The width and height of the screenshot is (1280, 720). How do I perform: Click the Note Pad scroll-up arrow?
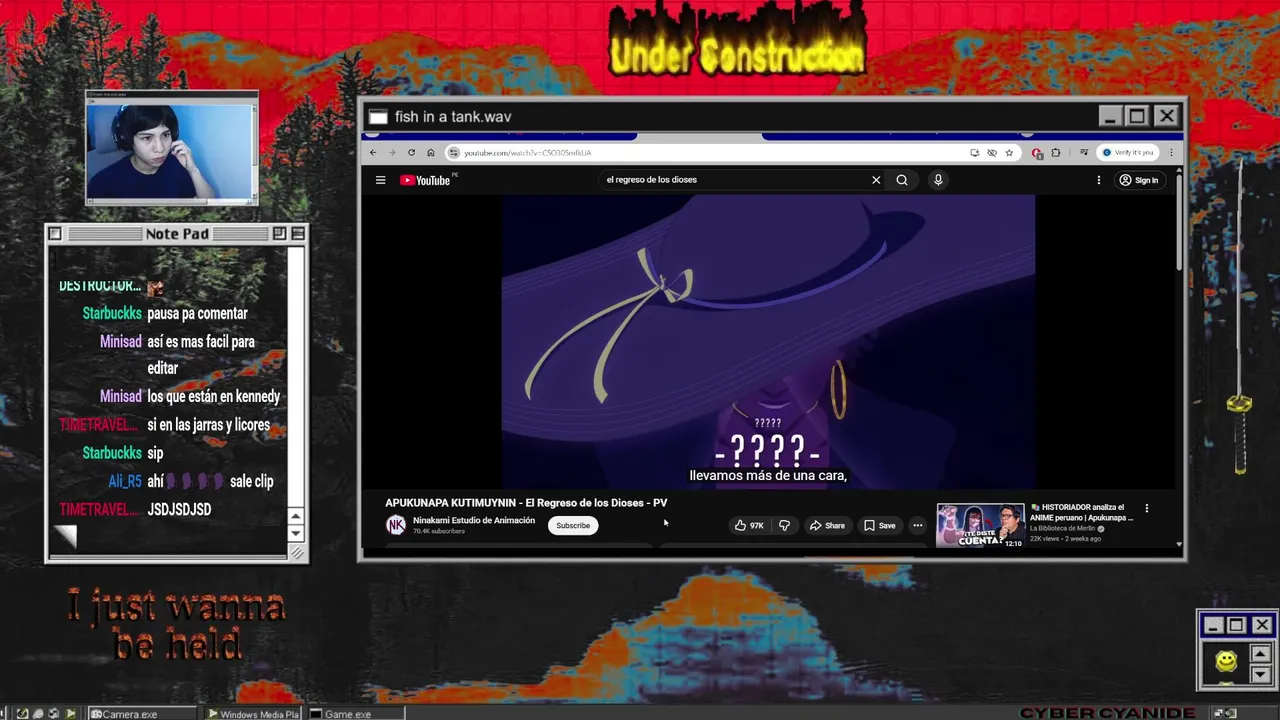(x=296, y=516)
